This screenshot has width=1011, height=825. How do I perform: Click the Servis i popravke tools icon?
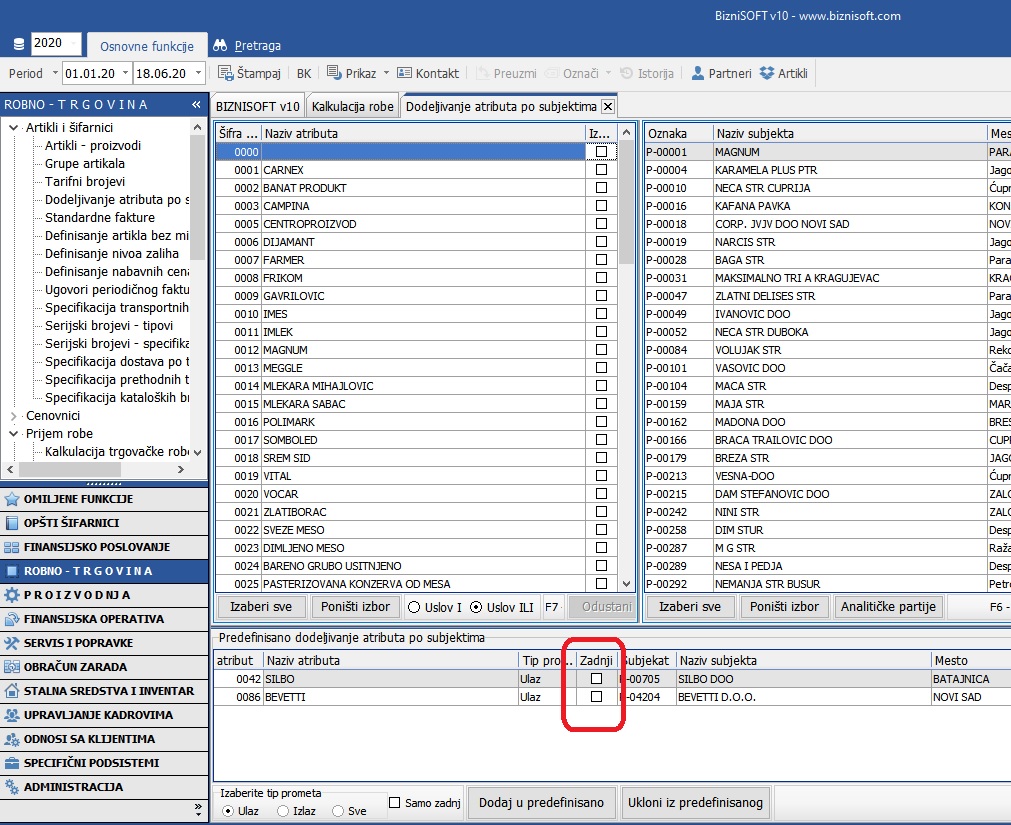click(x=12, y=643)
